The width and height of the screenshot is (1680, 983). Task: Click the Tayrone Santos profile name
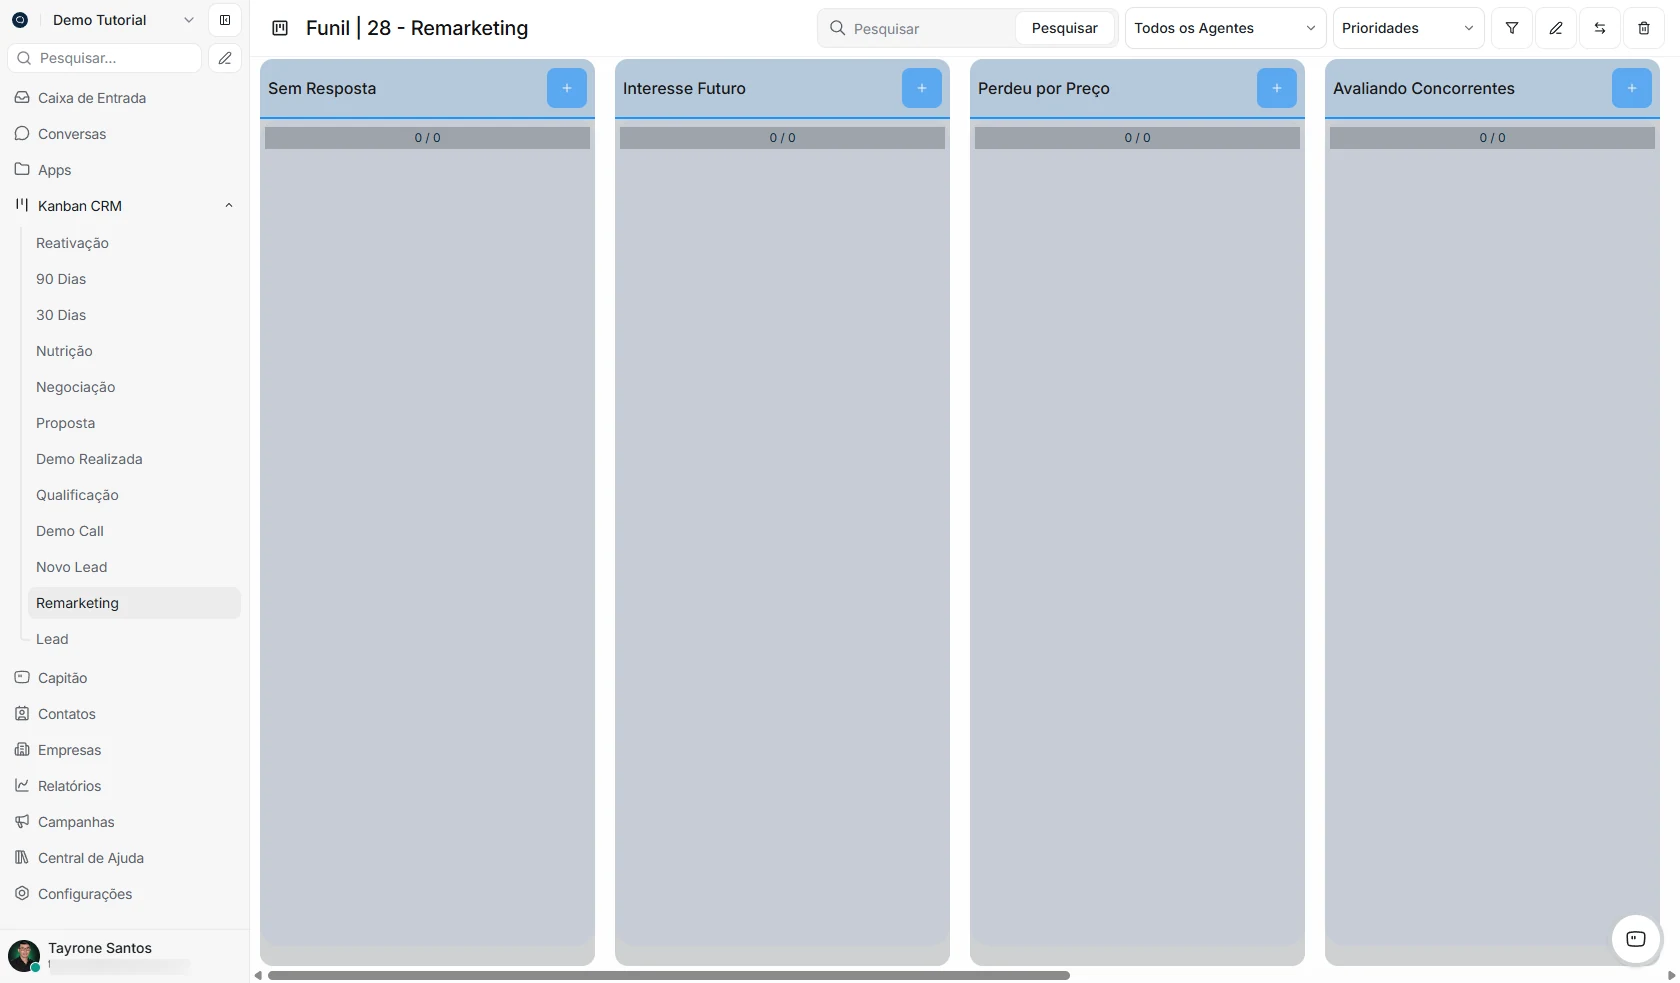pyautogui.click(x=100, y=948)
